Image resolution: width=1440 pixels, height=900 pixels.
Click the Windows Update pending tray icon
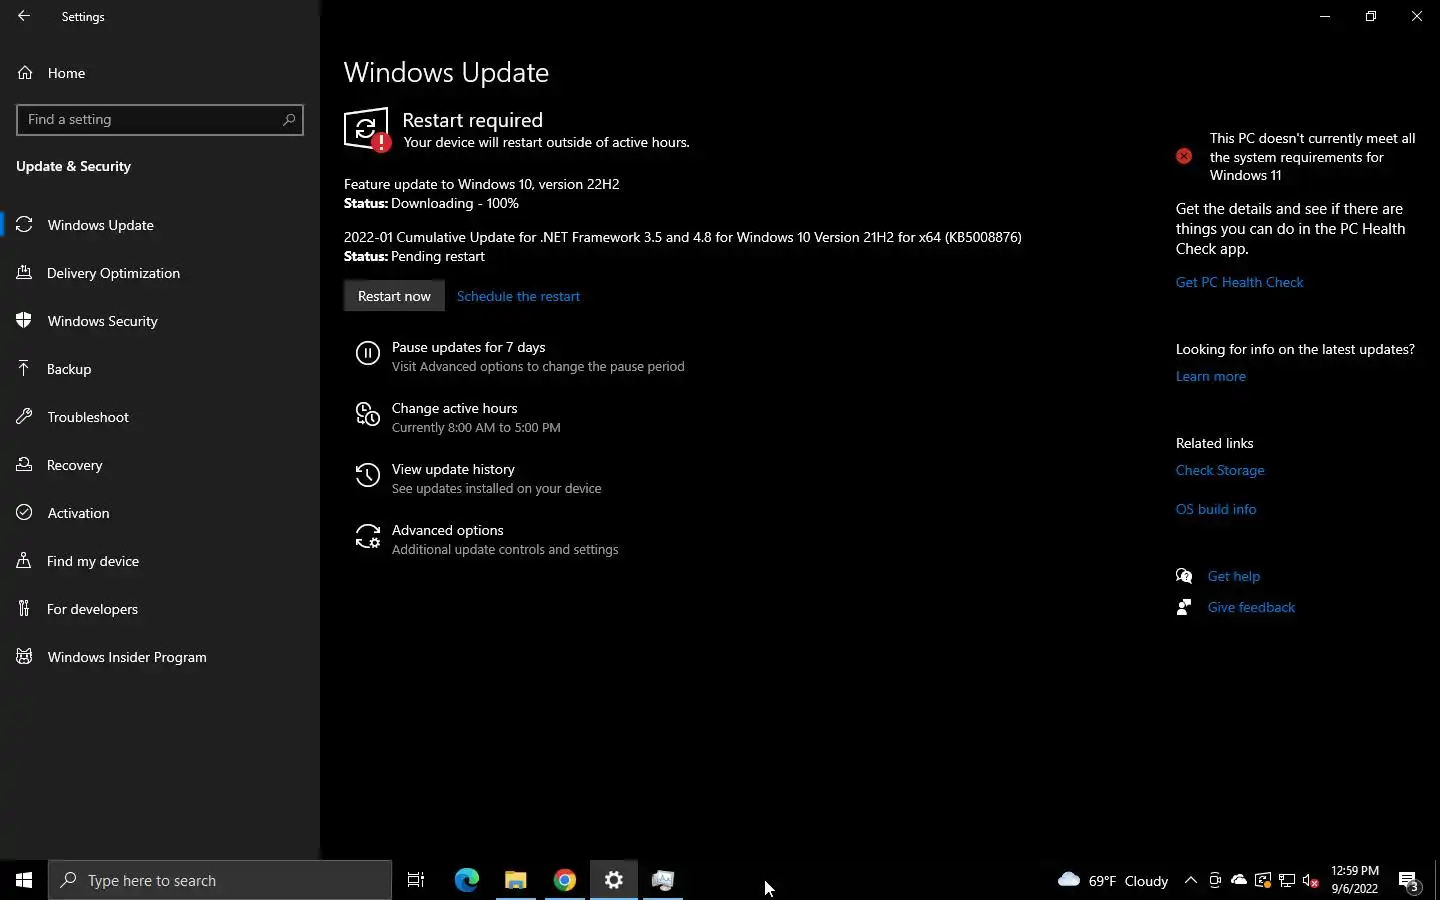pos(1263,880)
